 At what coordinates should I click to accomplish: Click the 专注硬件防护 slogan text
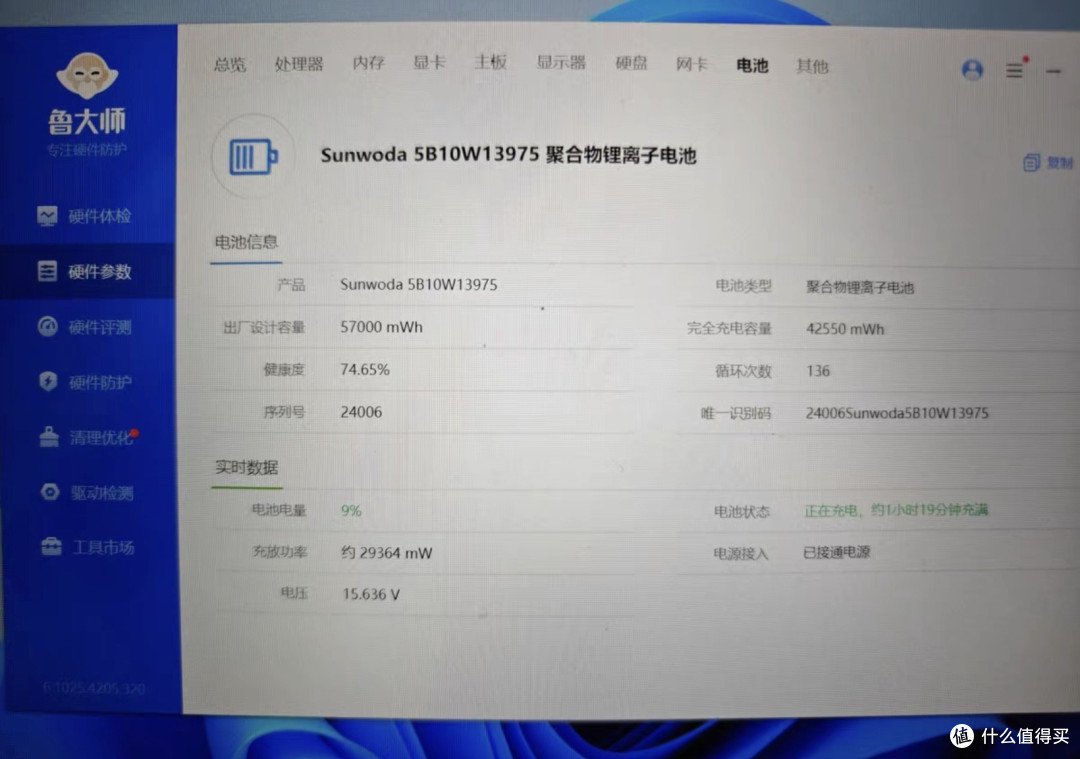tap(87, 149)
